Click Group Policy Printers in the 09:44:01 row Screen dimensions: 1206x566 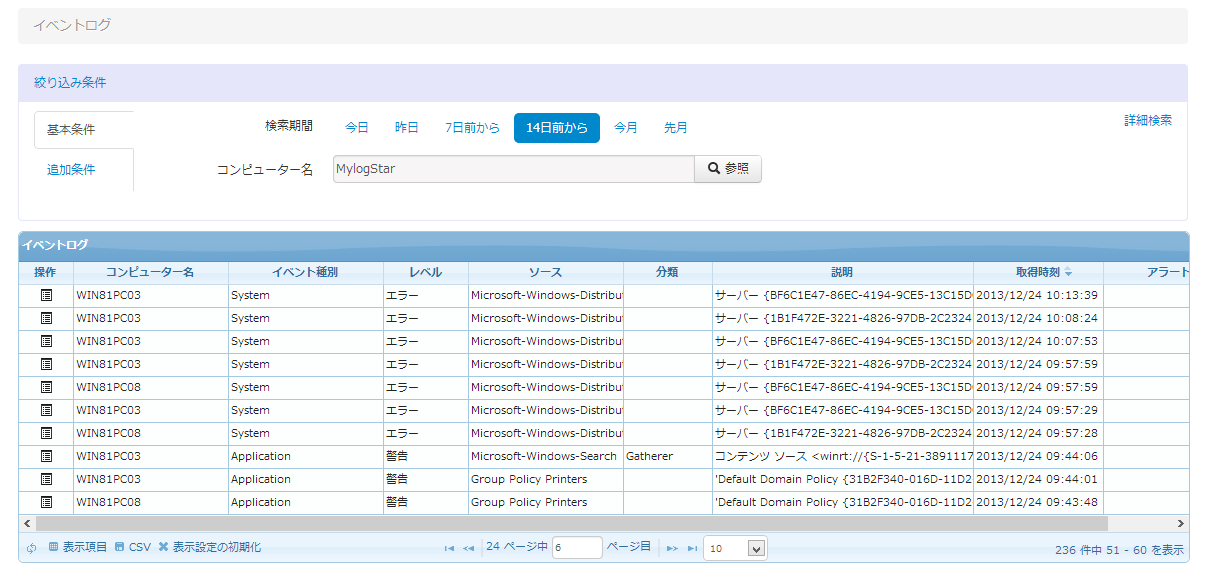(x=545, y=479)
